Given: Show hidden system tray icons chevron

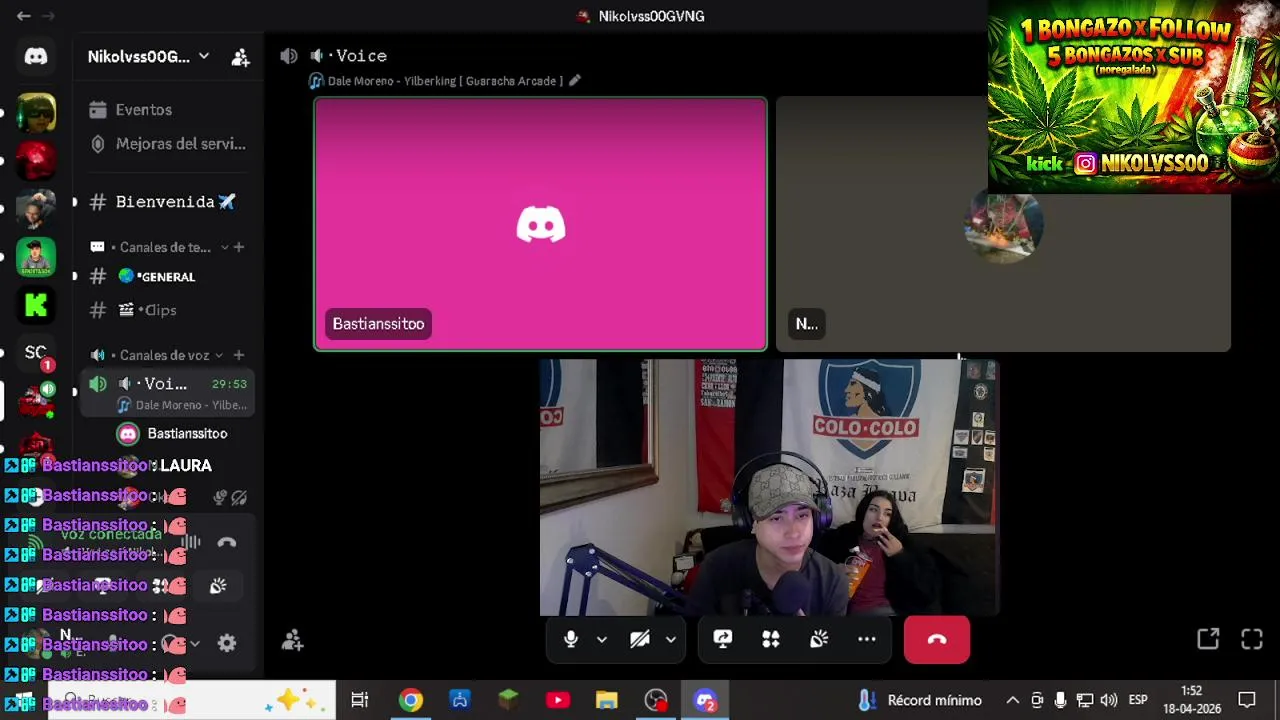Looking at the screenshot, I should click(x=1013, y=700).
